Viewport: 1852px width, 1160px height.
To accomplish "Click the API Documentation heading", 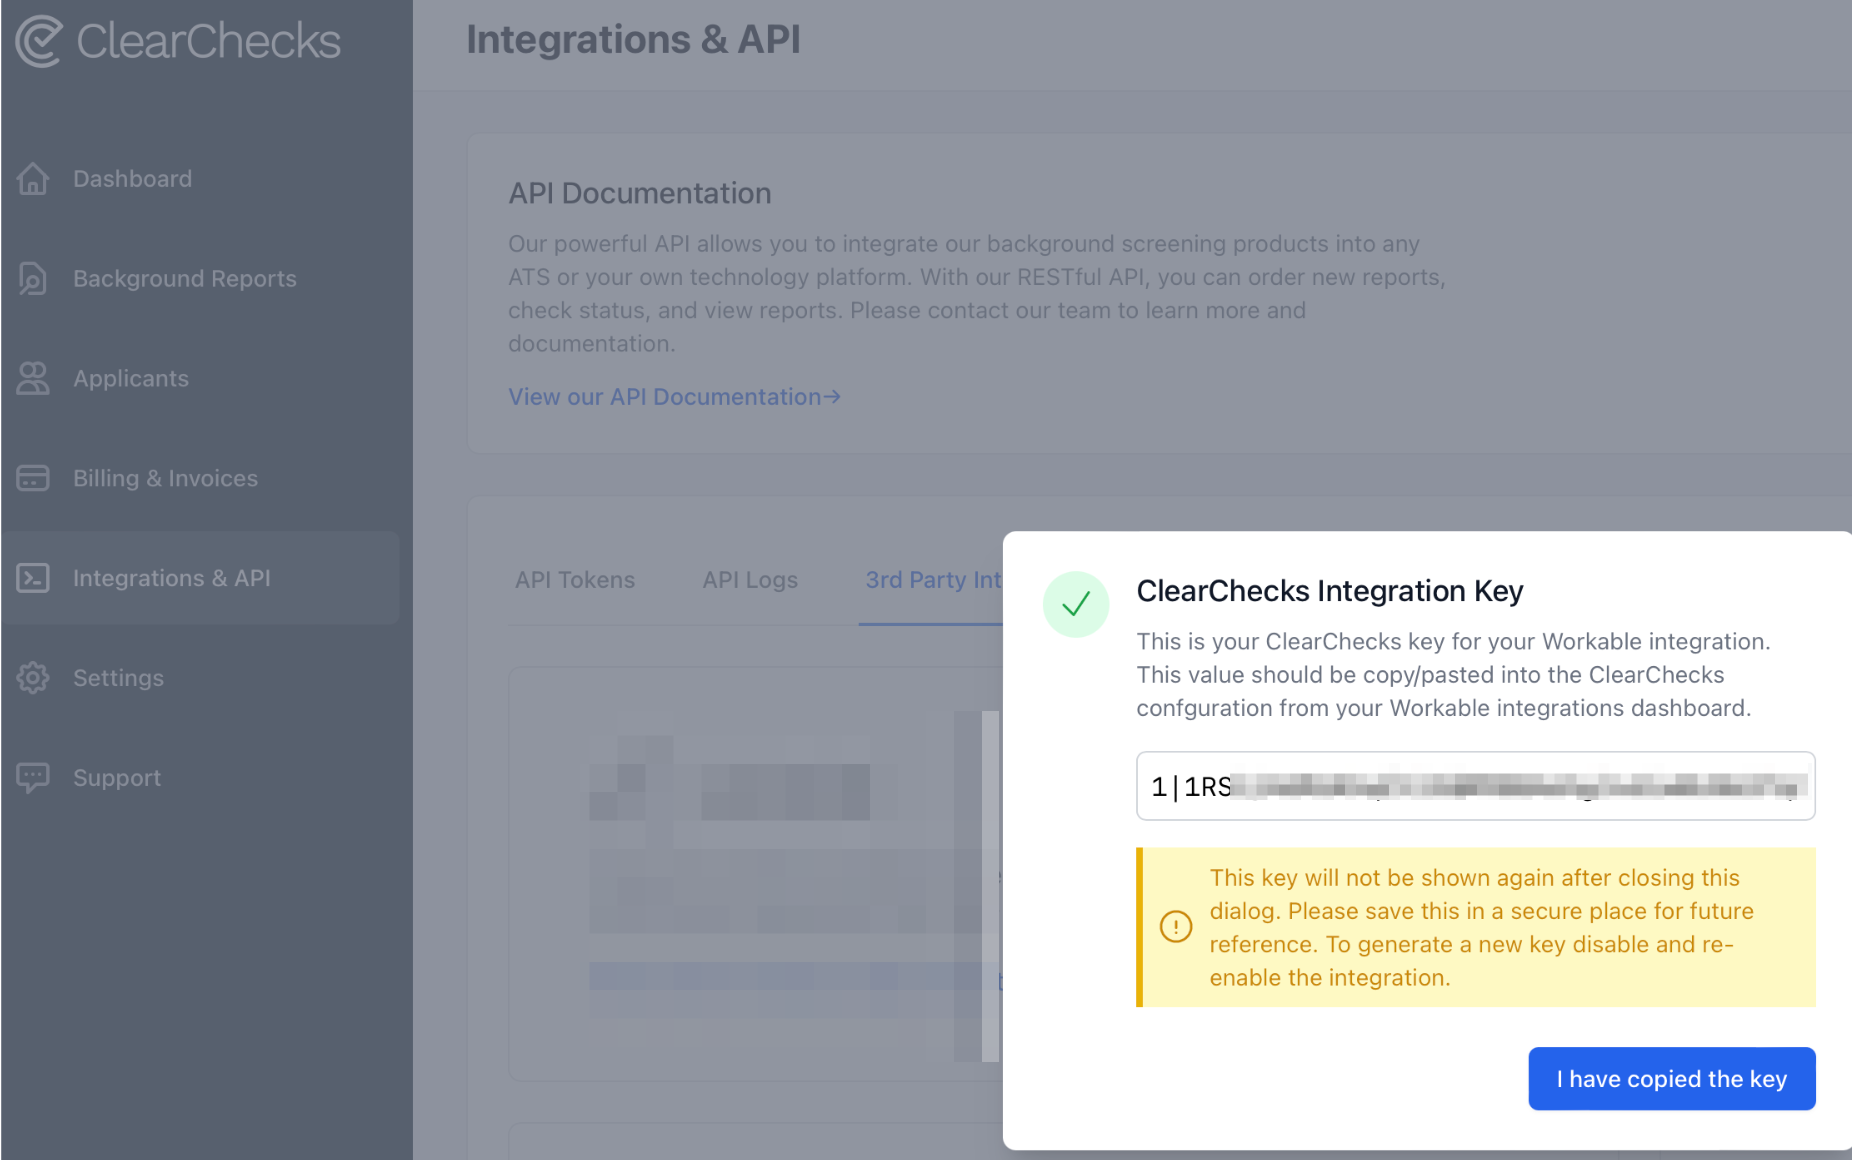I will (640, 193).
